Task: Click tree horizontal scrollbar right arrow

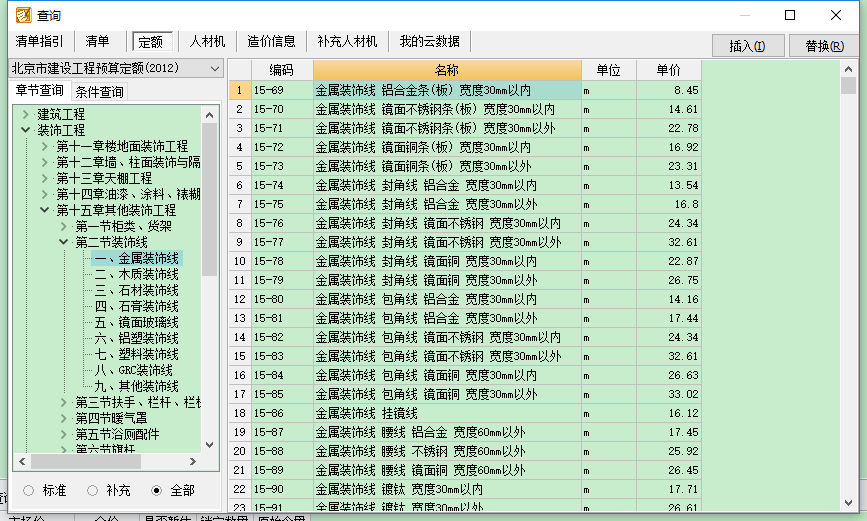Action: point(192,461)
